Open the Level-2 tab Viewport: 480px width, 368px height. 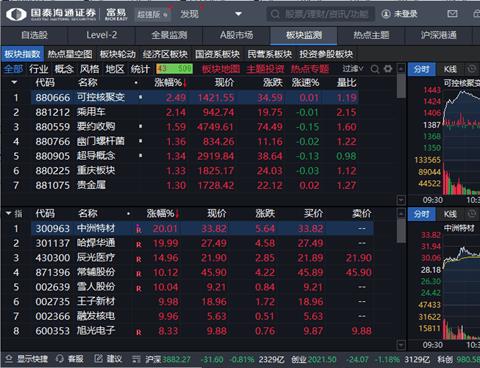tap(101, 35)
